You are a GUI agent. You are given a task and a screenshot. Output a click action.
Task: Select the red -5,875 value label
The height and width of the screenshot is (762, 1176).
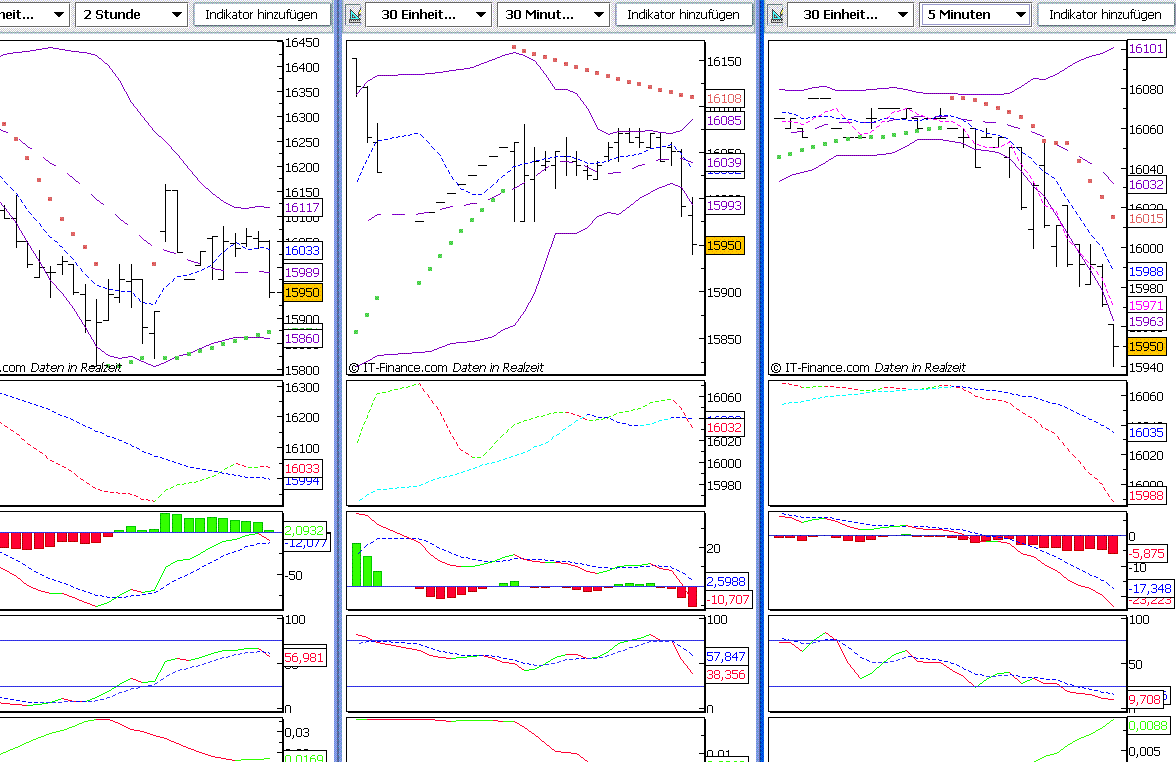(1148, 553)
